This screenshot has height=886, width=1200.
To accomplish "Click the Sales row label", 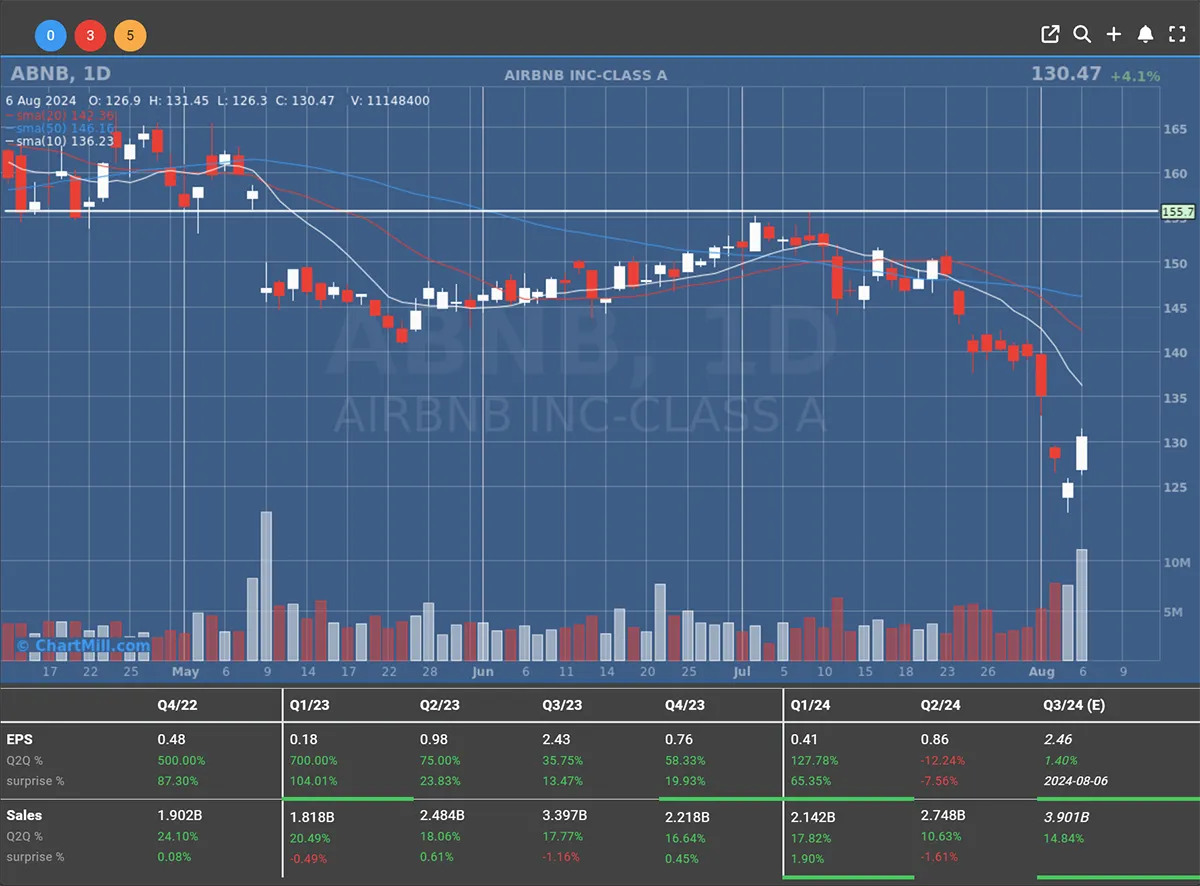I will (24, 816).
